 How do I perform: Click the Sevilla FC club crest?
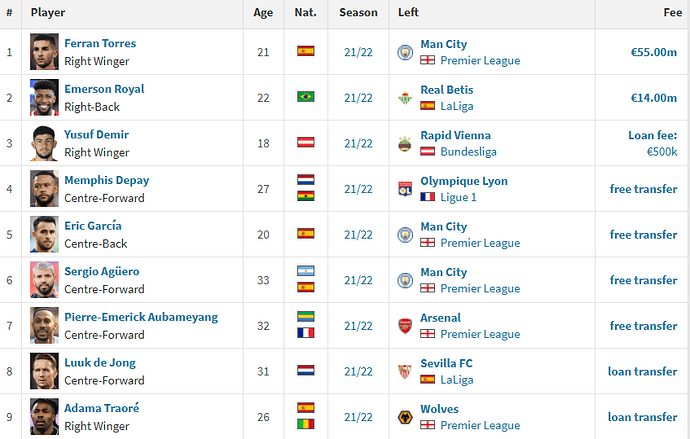(405, 372)
